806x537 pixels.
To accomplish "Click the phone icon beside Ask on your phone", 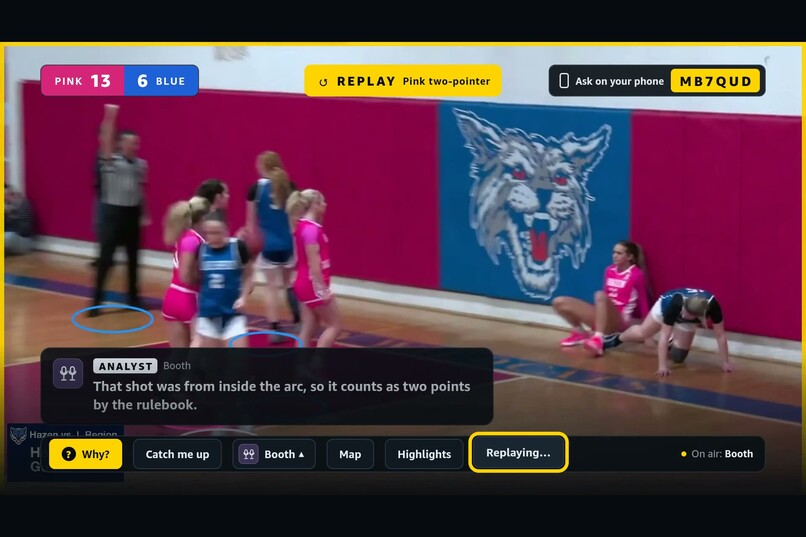I will [564, 81].
